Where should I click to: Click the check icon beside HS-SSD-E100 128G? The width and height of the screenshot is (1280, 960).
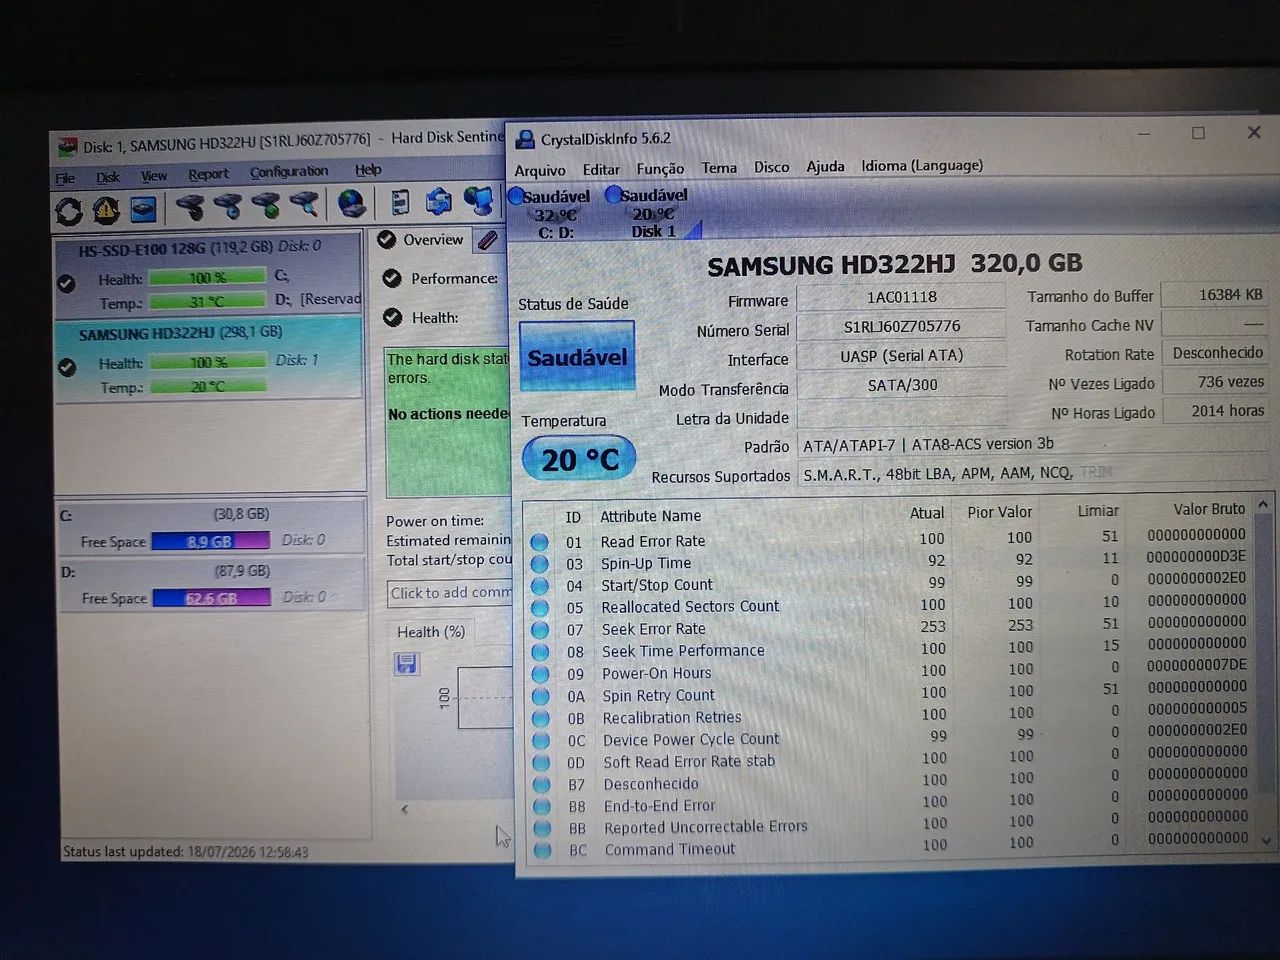[x=66, y=283]
